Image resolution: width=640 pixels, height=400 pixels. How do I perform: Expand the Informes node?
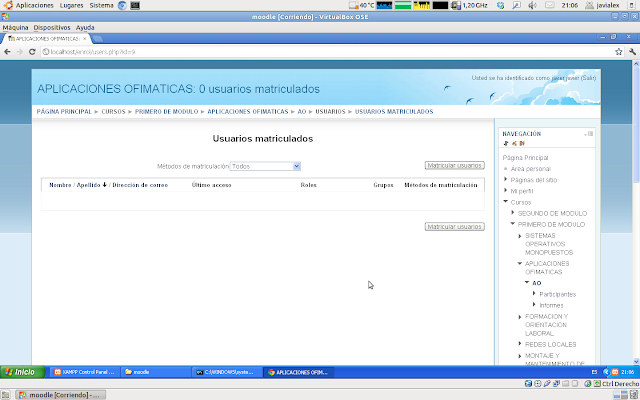(x=534, y=304)
